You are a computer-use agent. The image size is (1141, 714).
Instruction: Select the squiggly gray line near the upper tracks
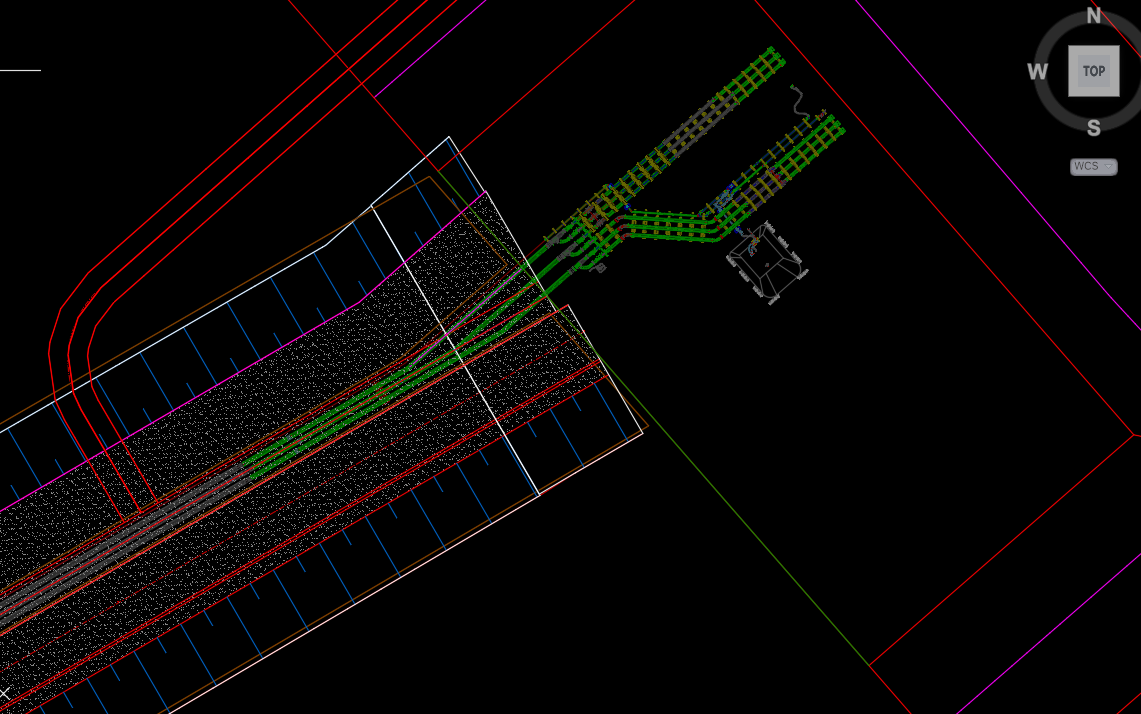tap(800, 102)
